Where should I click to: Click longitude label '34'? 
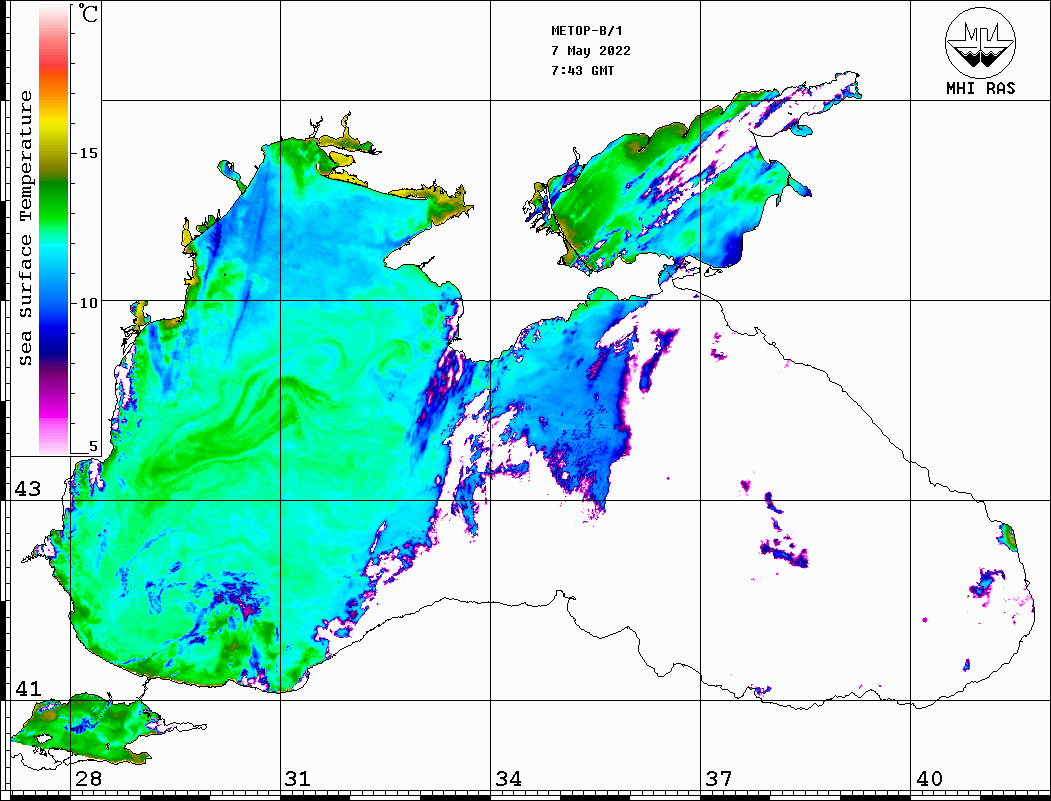tap(508, 778)
